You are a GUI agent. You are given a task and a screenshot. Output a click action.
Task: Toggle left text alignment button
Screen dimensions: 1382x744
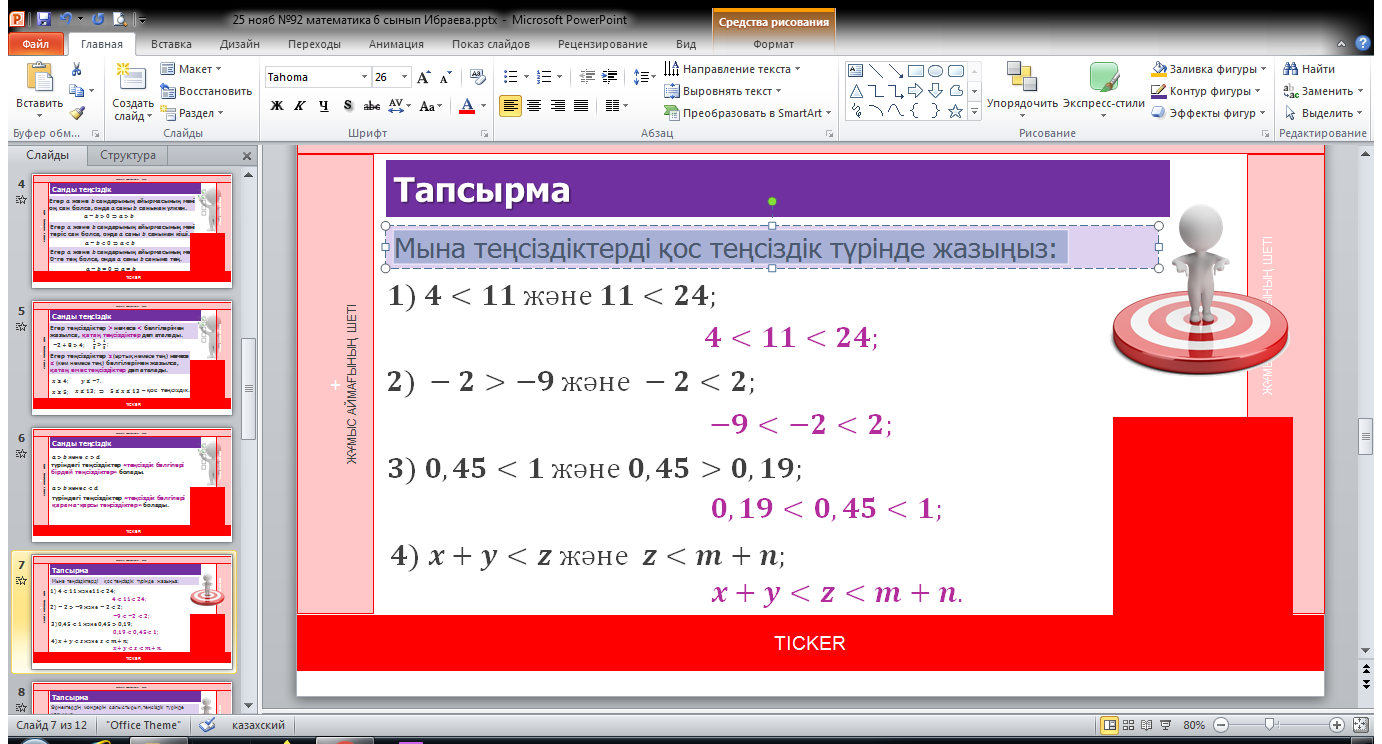[x=510, y=105]
